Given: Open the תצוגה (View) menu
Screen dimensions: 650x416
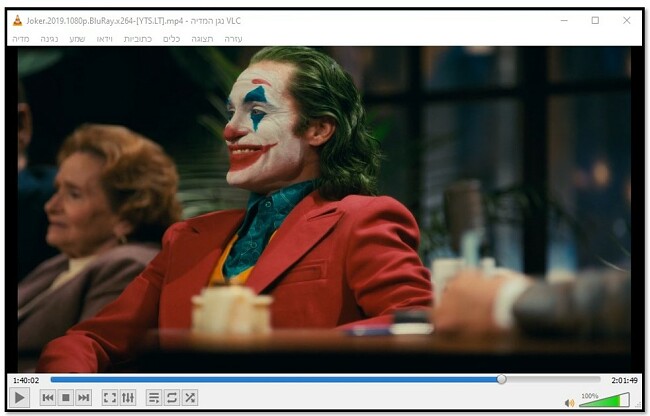Looking at the screenshot, I should coord(202,39).
